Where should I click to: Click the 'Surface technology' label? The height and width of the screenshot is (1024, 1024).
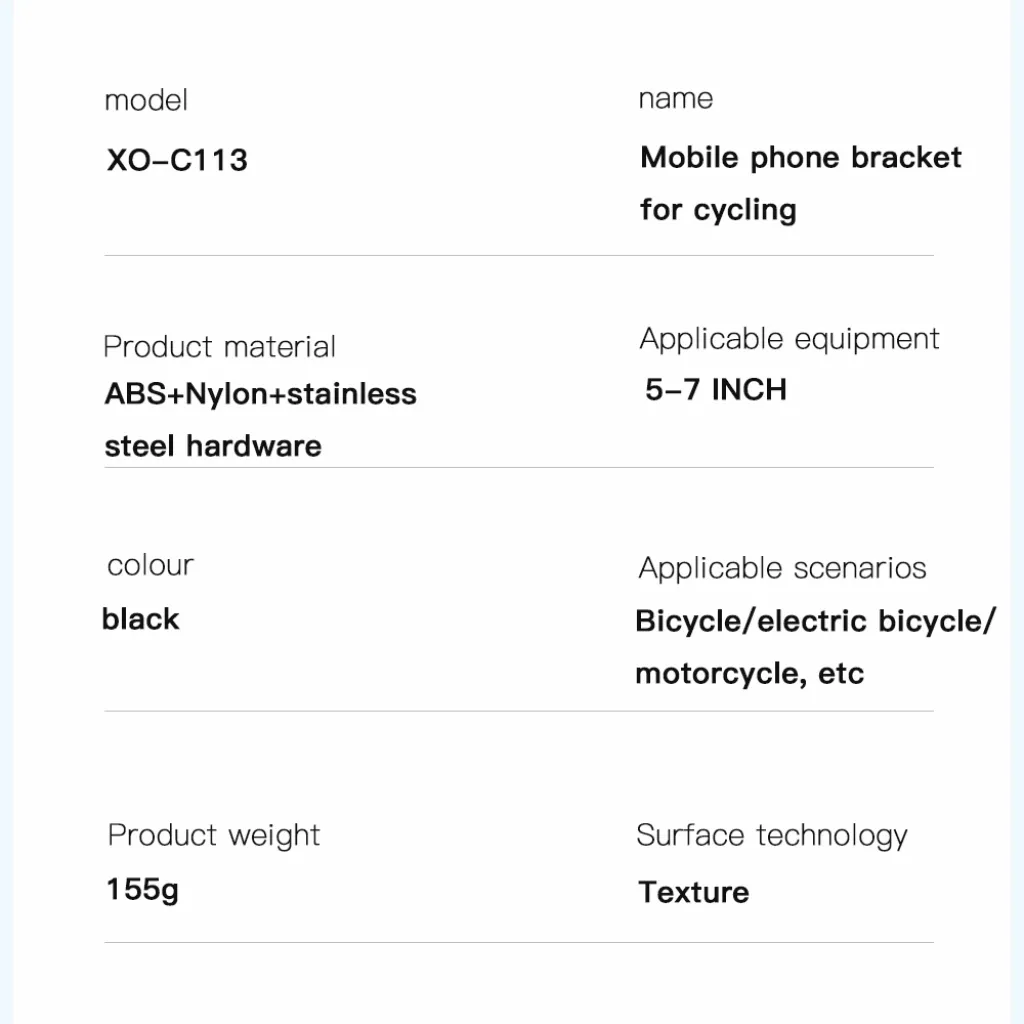pyautogui.click(x=772, y=837)
